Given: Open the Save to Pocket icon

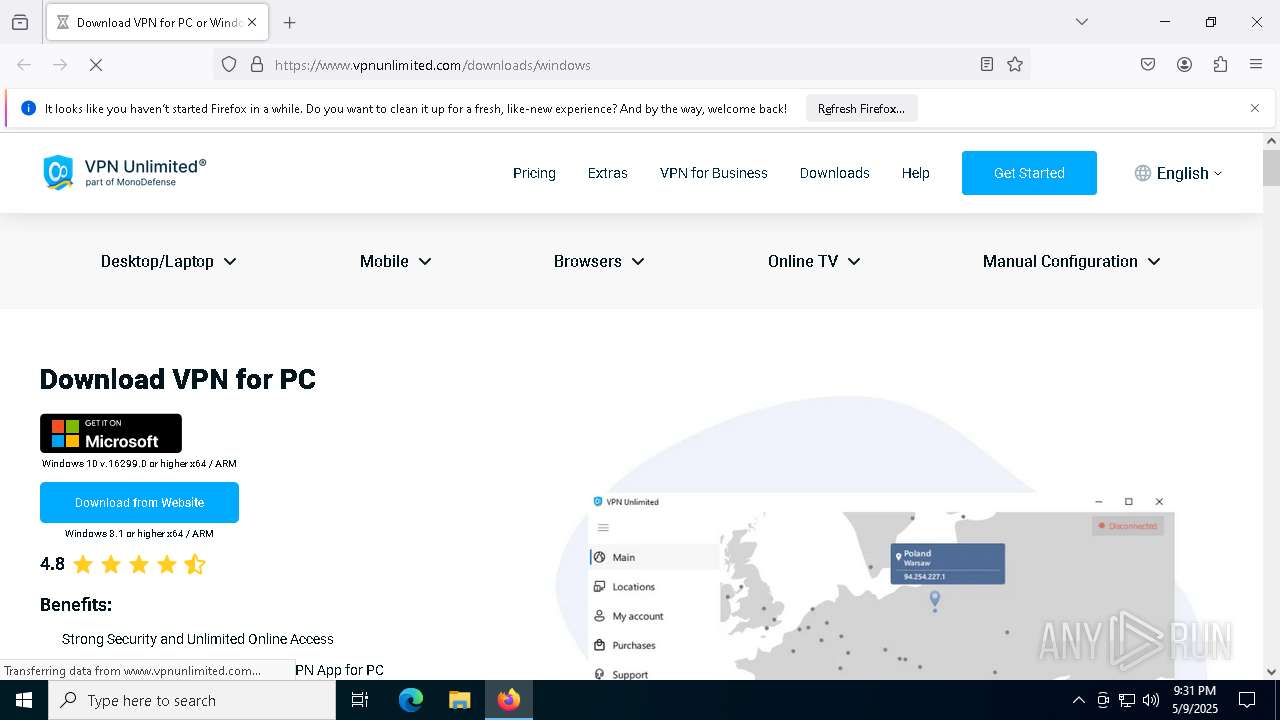Looking at the screenshot, I should click(1148, 65).
